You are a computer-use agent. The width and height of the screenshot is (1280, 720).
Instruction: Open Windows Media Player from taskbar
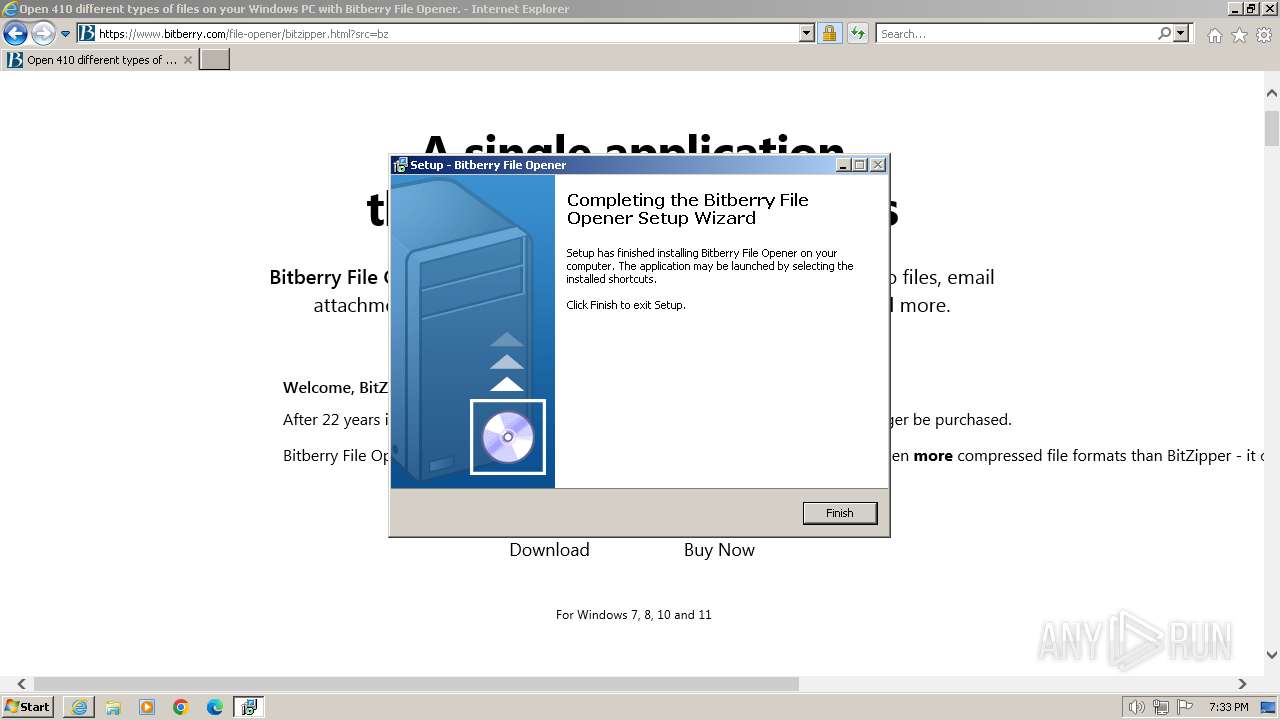147,707
